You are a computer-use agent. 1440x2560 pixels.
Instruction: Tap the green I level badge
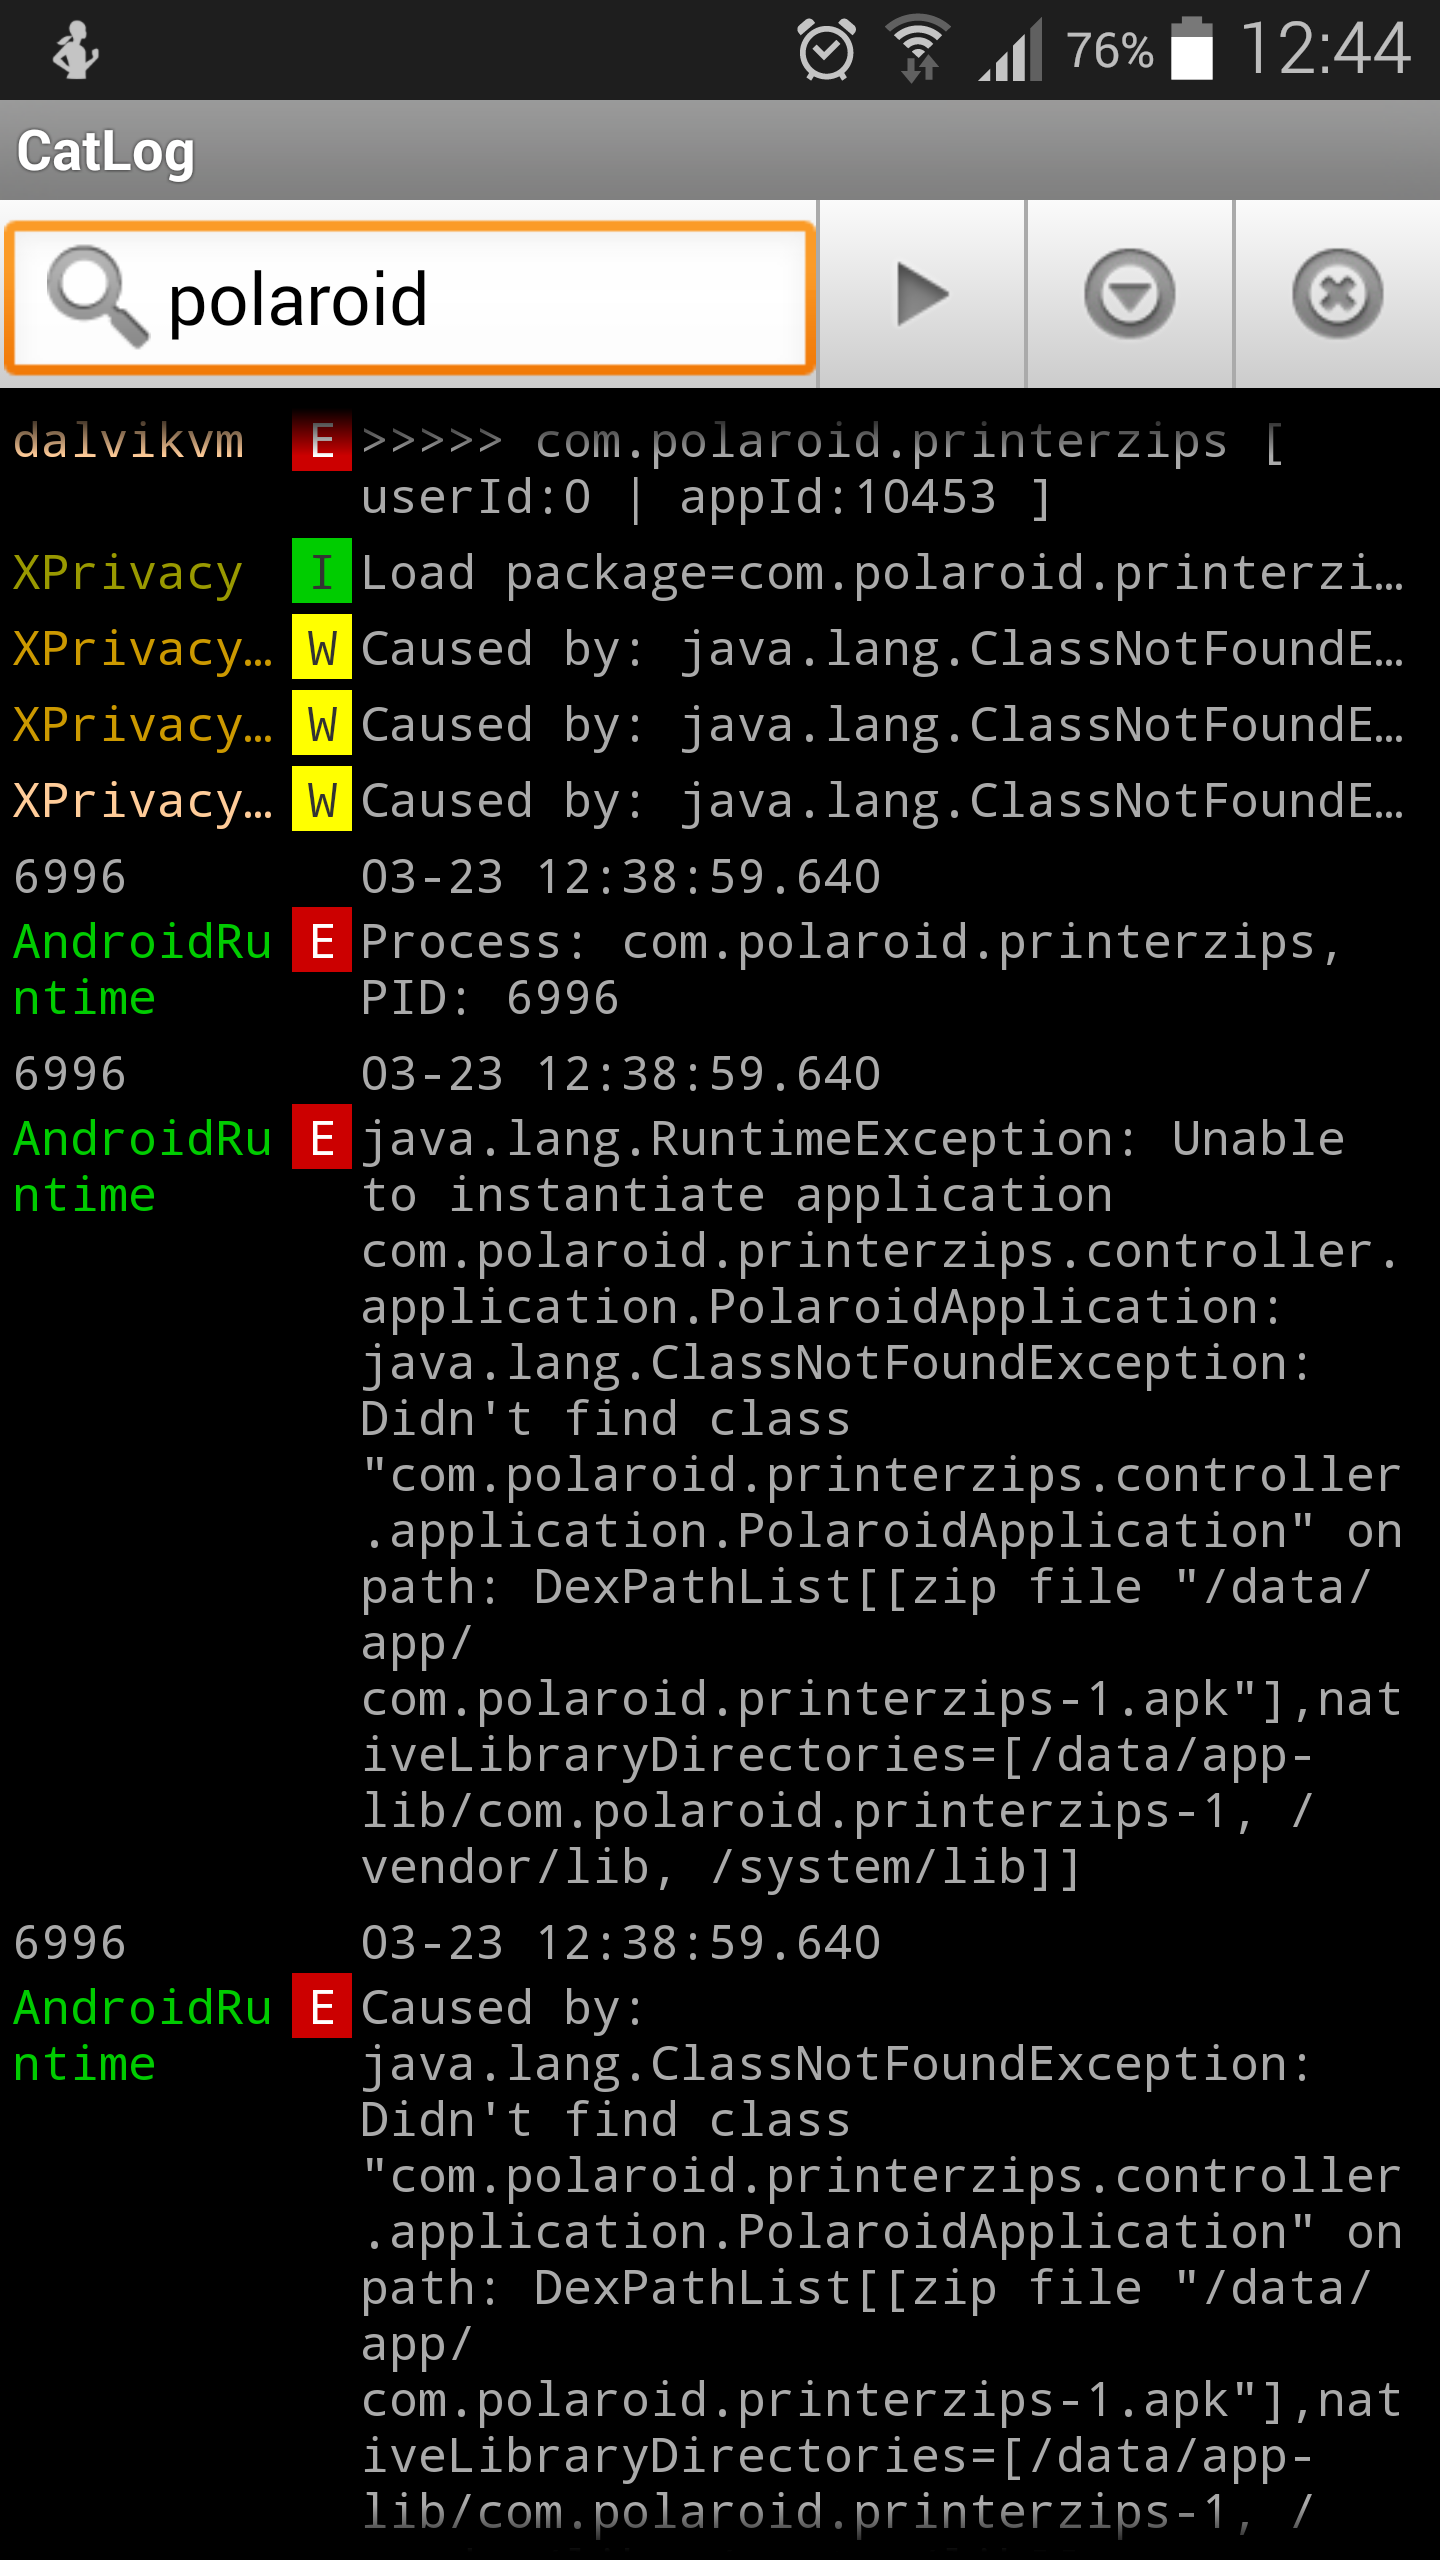pyautogui.click(x=321, y=572)
